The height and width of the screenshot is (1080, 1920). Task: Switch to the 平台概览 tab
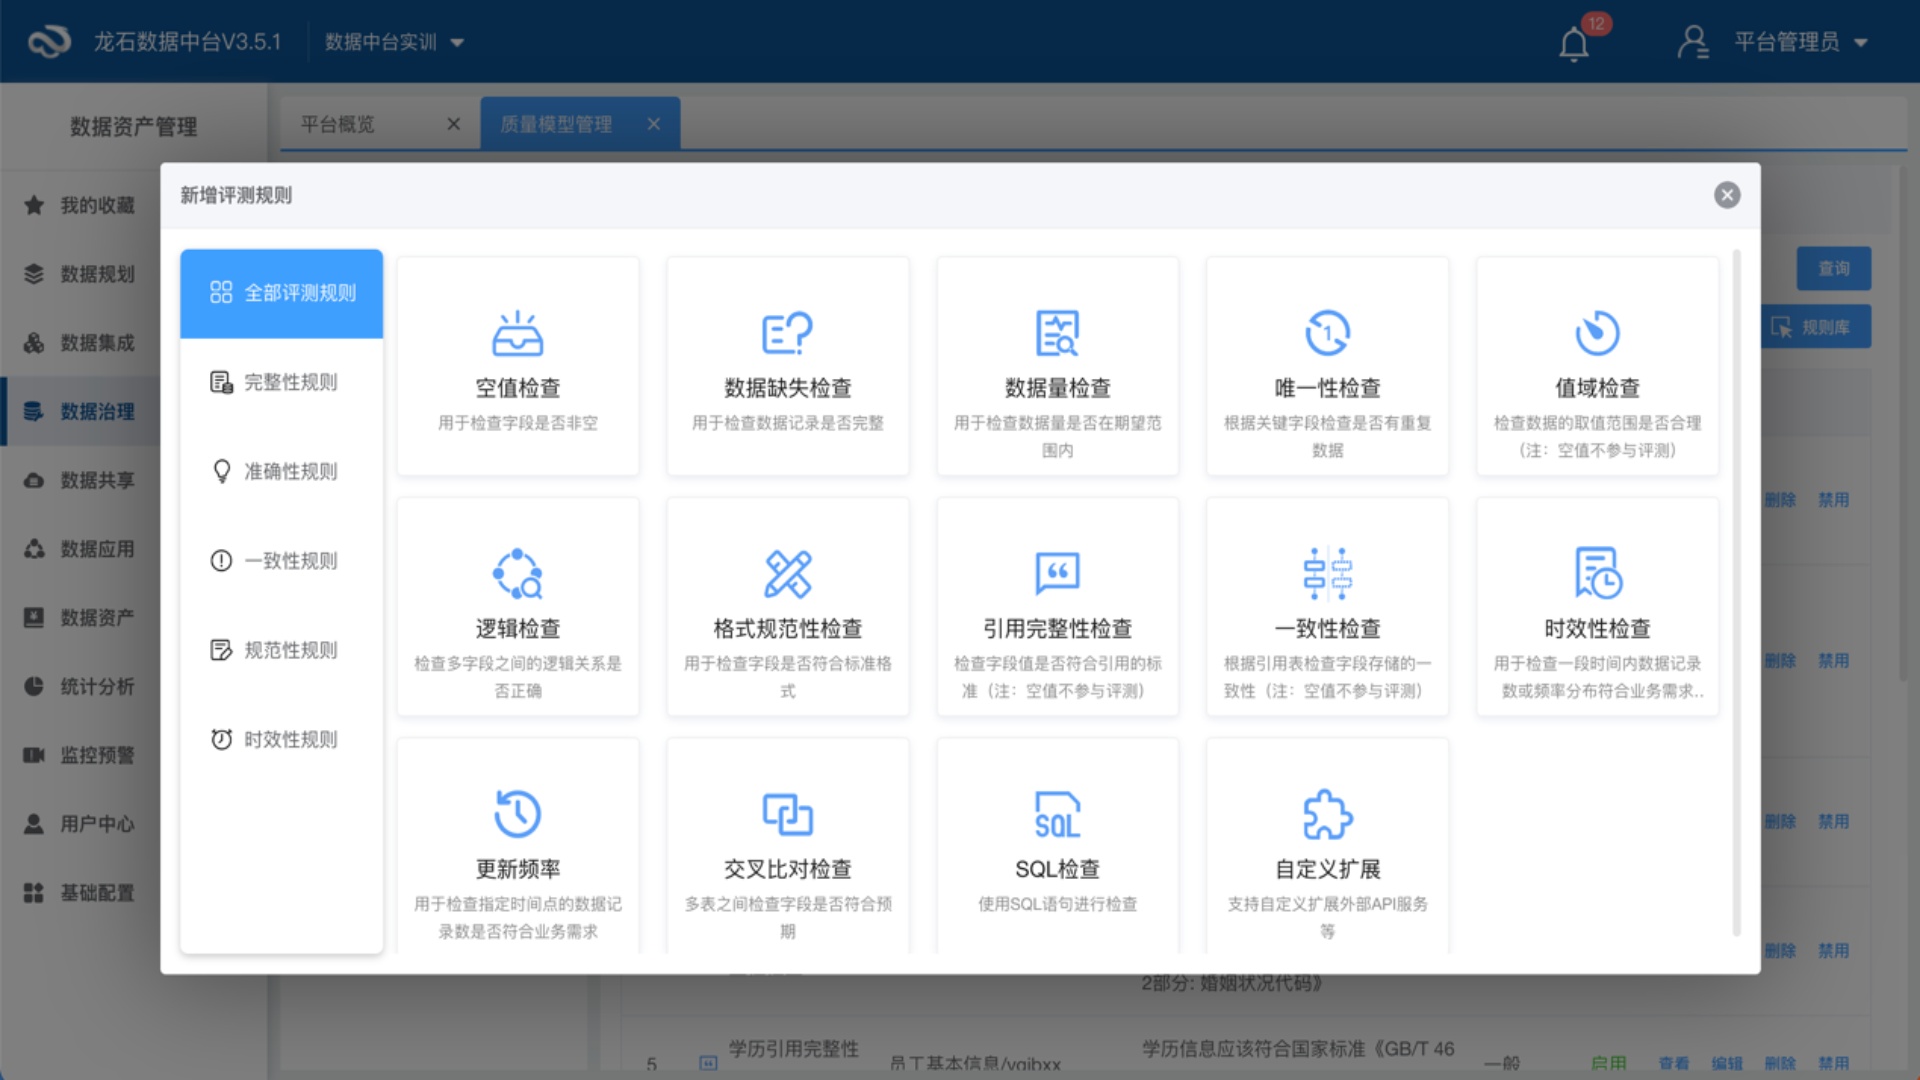338,124
